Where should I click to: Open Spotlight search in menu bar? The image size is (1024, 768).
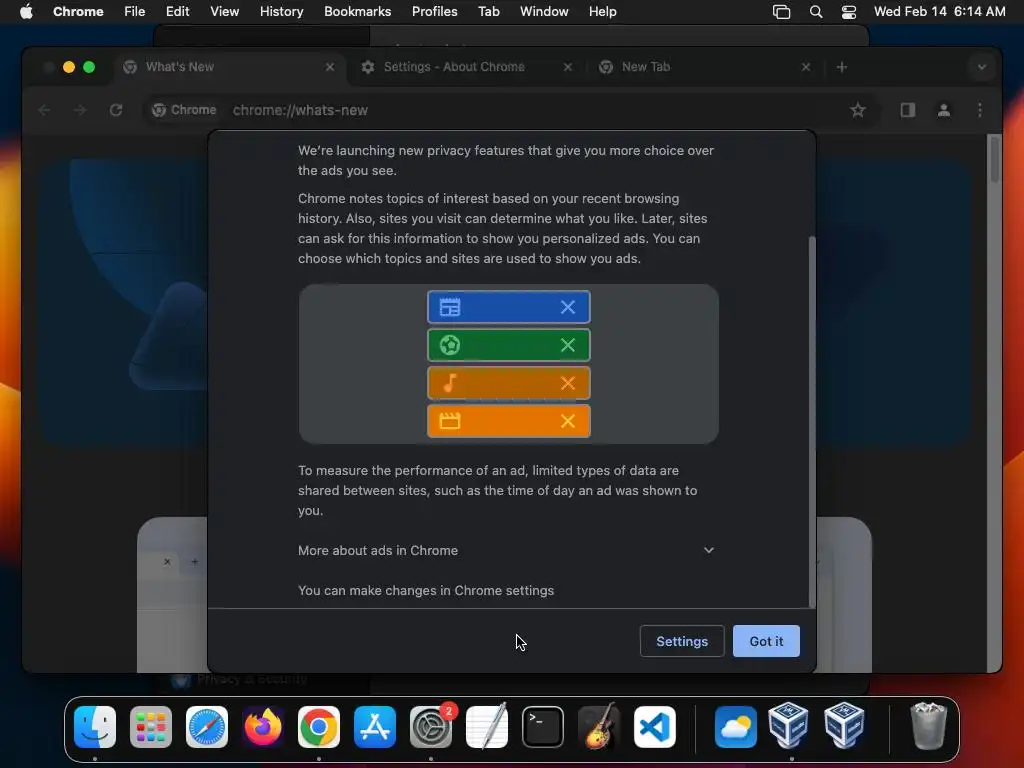816,12
